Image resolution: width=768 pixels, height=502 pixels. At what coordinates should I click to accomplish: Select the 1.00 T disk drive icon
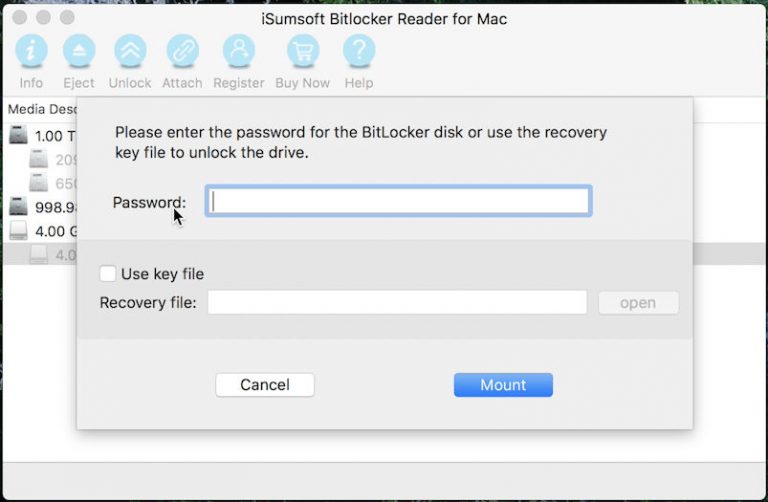tap(18, 135)
